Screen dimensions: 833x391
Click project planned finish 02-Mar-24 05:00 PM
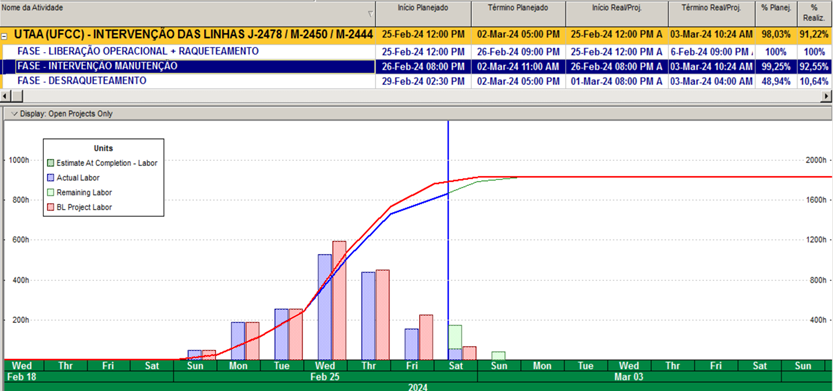click(x=518, y=35)
